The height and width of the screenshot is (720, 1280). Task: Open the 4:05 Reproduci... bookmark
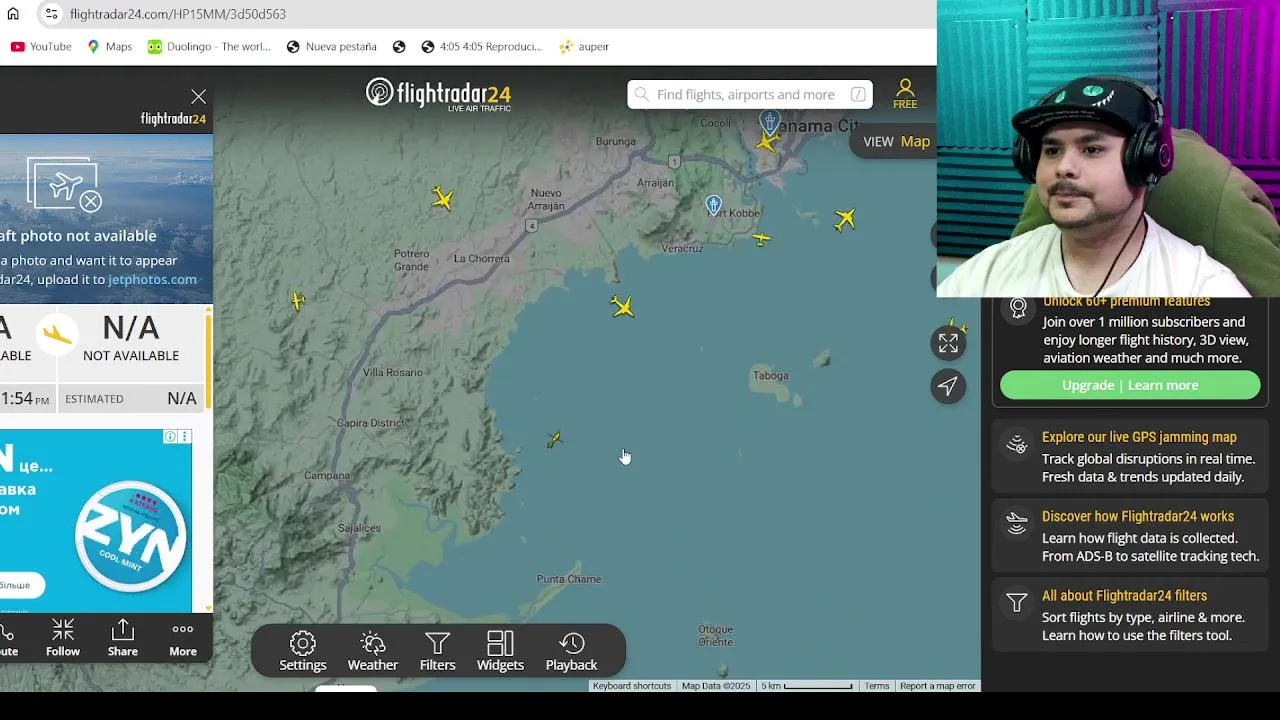pyautogui.click(x=481, y=46)
